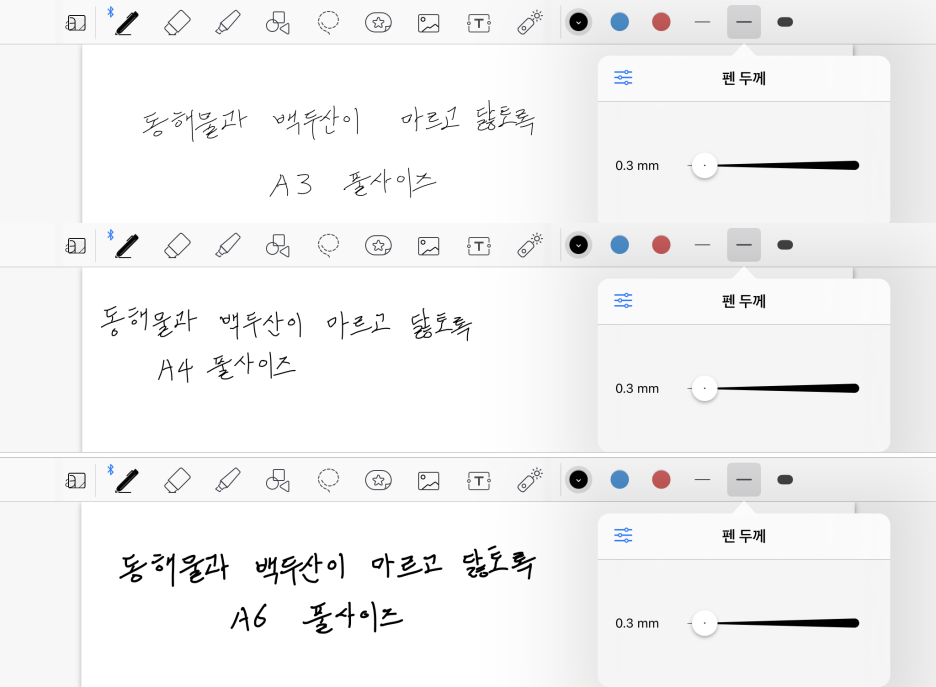Select the Text box tool in the A4 note toolbar
The image size is (936, 687).
click(x=479, y=246)
